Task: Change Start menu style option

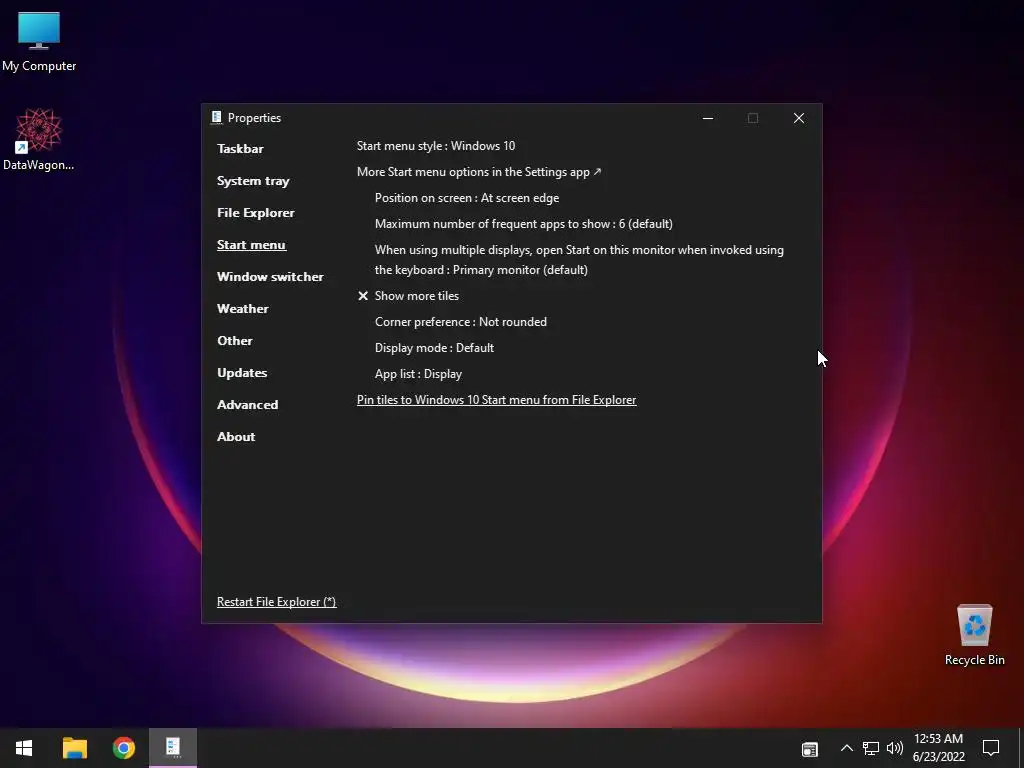Action: coord(436,146)
